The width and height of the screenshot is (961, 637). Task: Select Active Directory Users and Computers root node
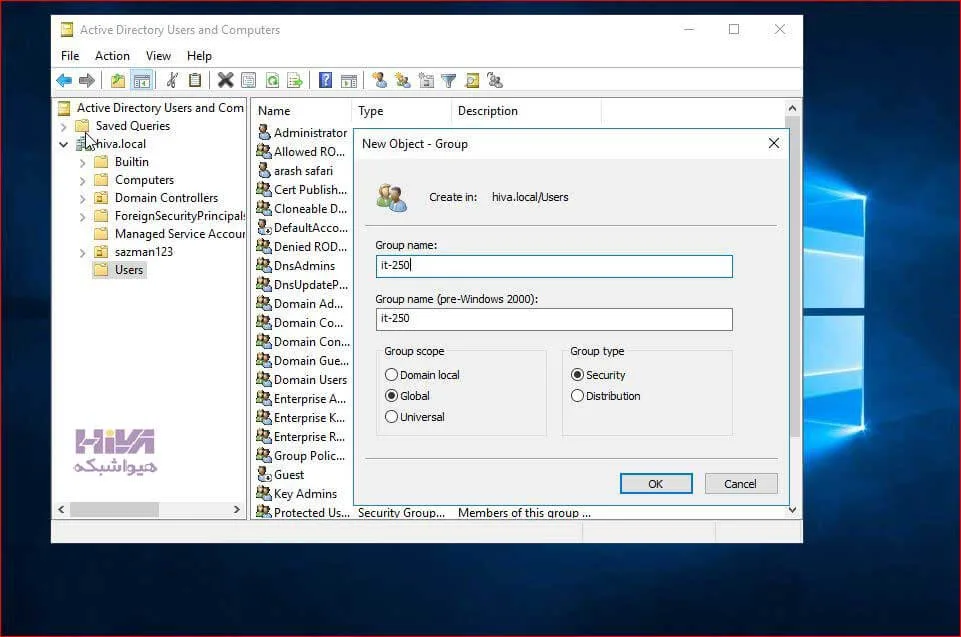[151, 108]
